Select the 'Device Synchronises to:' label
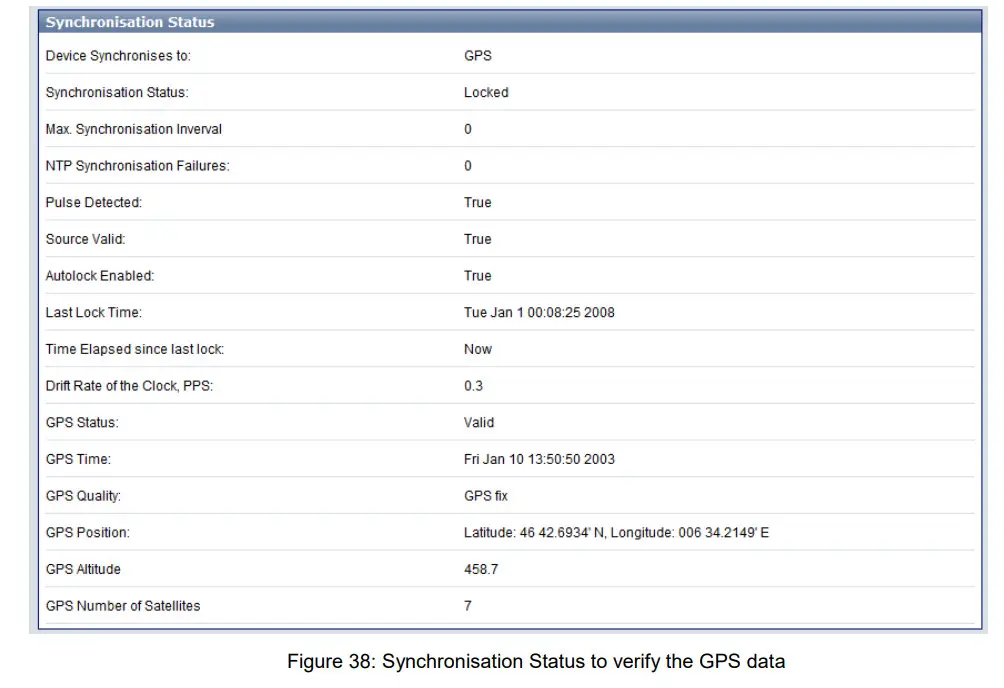1004x688 pixels. pos(118,56)
